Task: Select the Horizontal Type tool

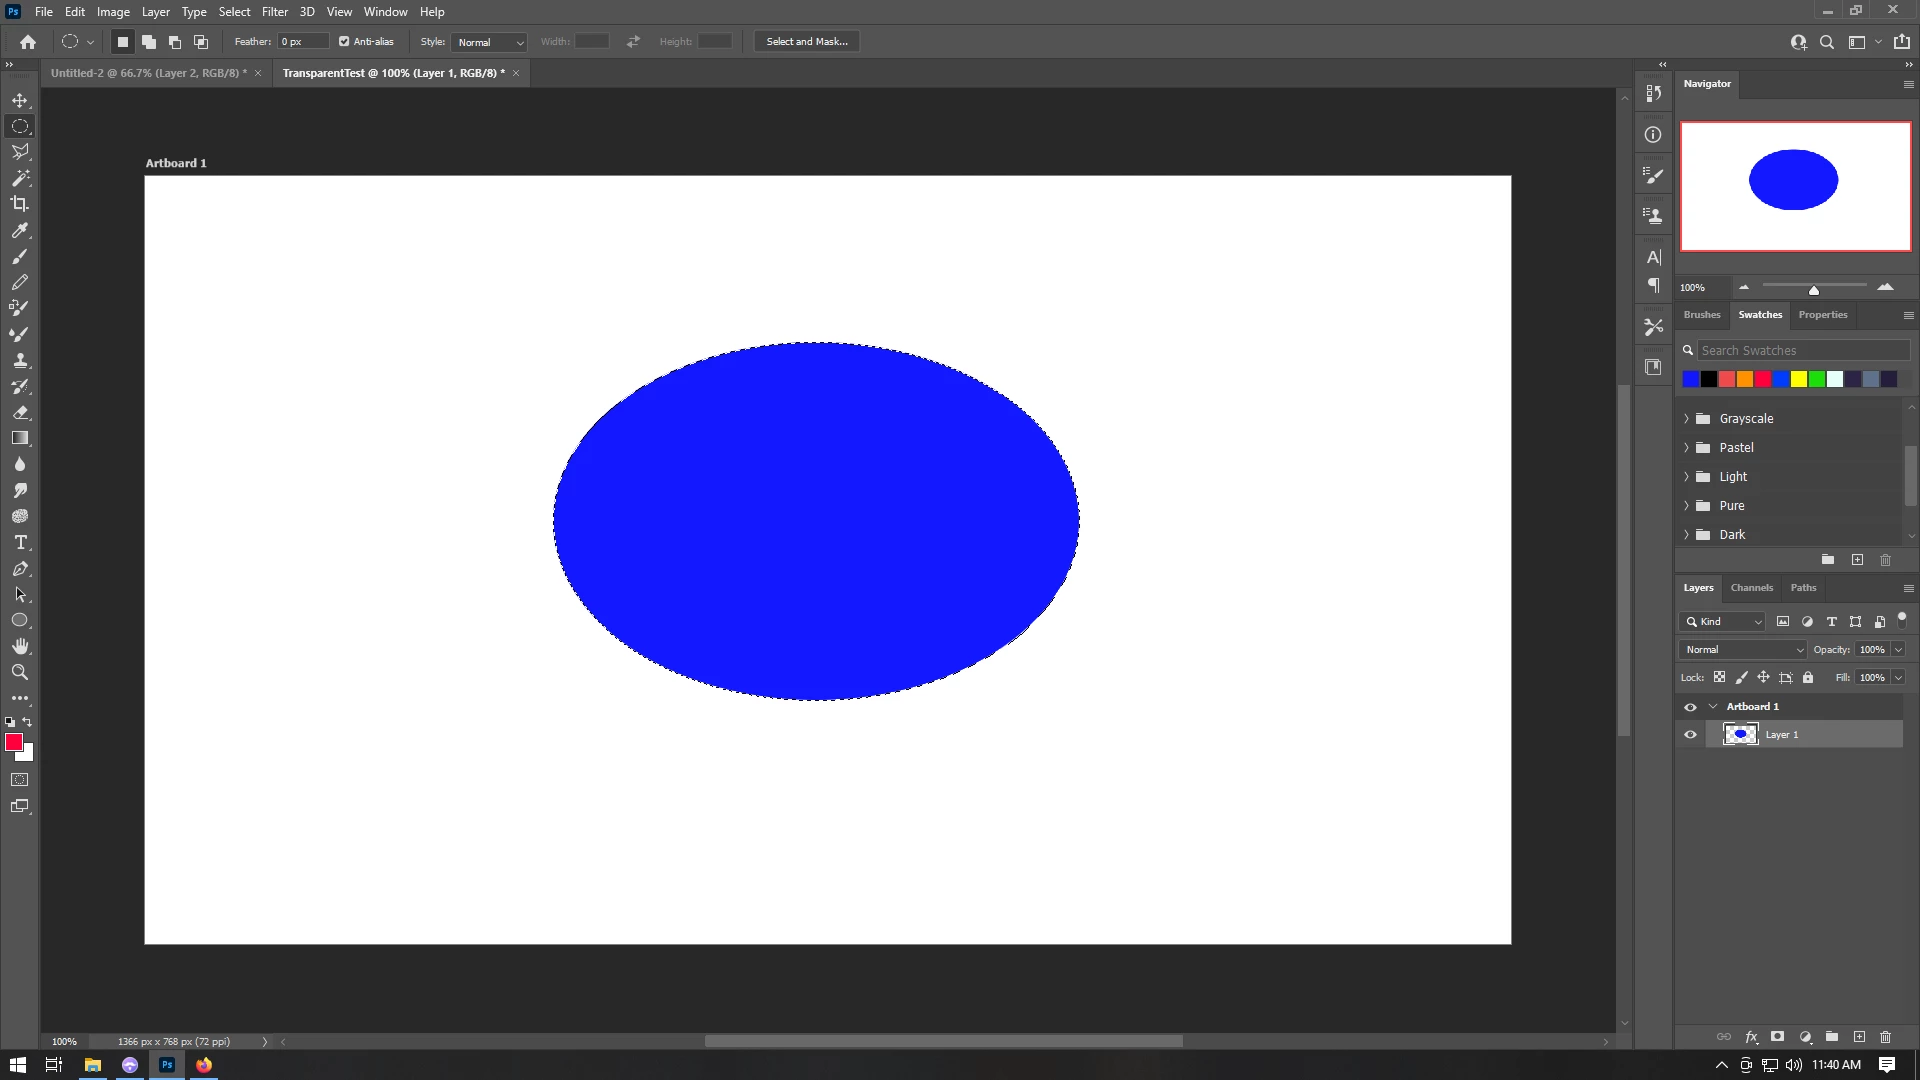Action: tap(20, 542)
